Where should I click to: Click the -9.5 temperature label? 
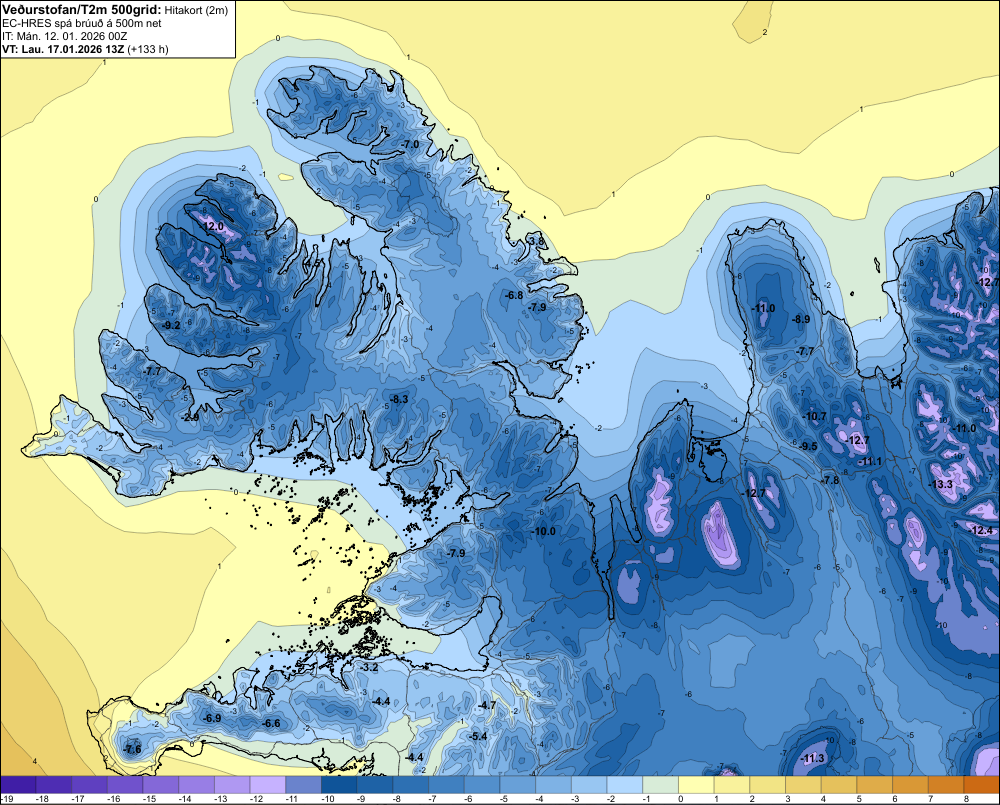point(807,446)
